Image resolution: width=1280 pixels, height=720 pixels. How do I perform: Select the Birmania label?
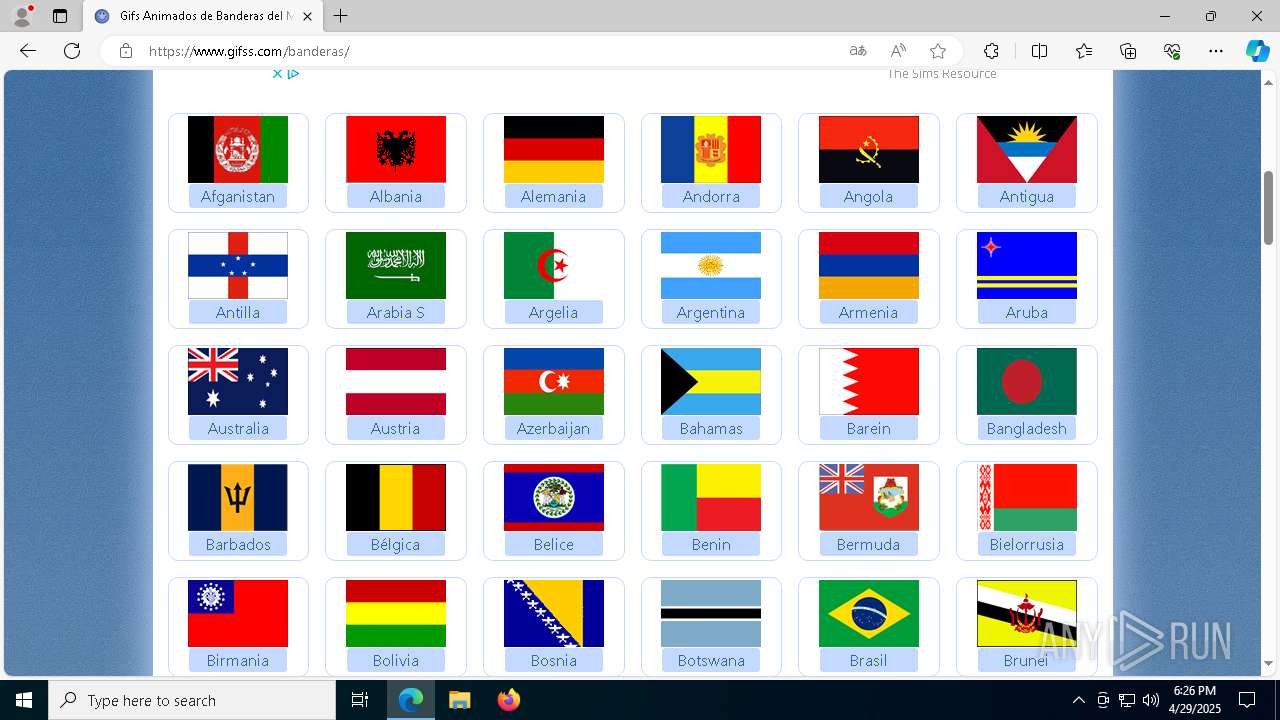pos(238,661)
